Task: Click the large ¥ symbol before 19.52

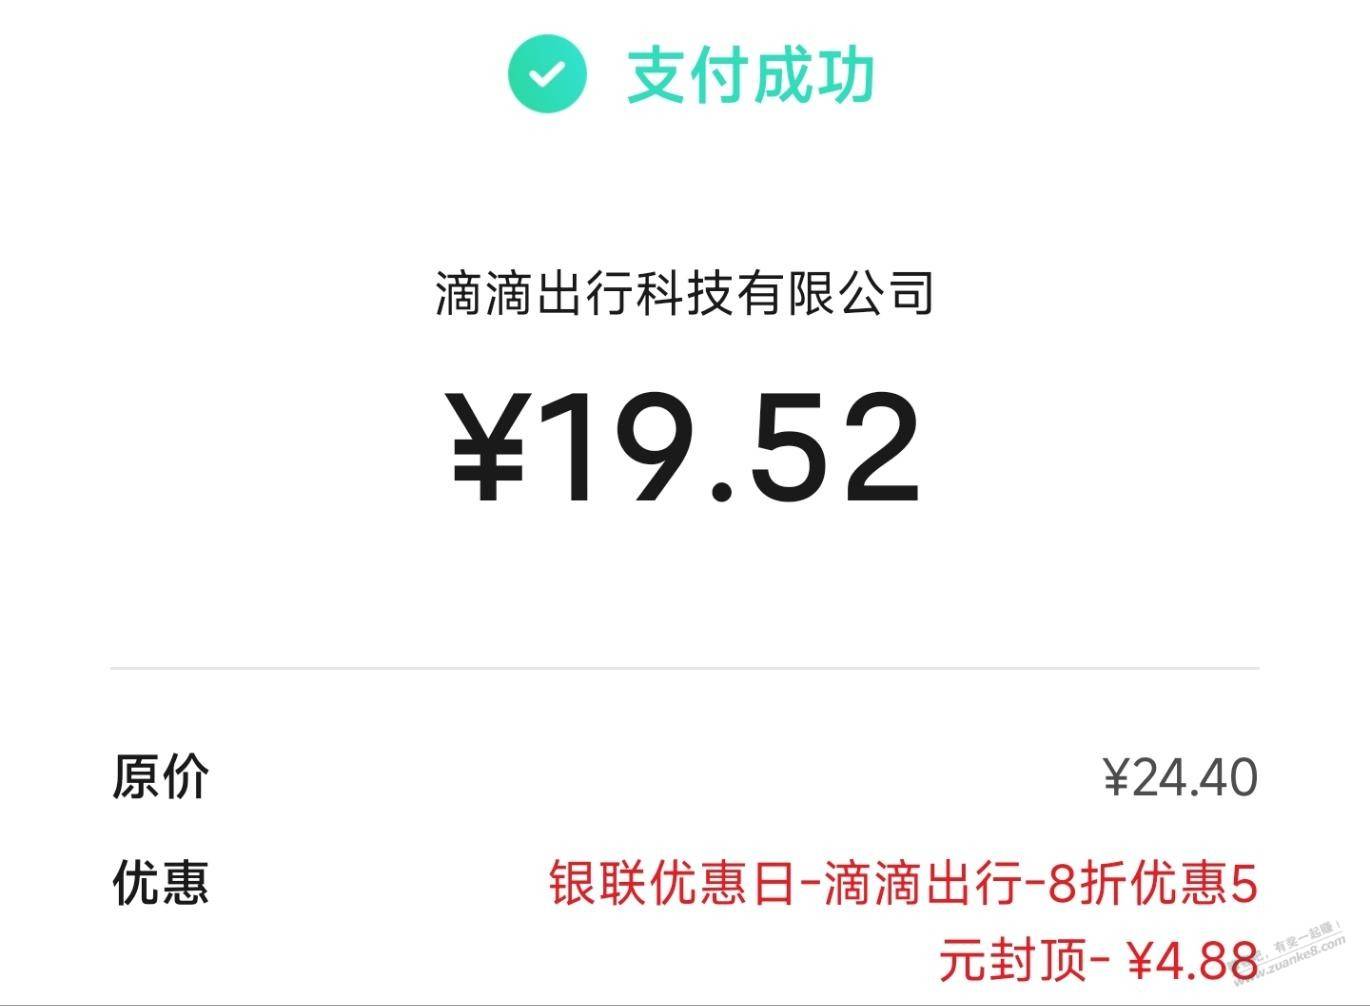Action: pos(489,447)
